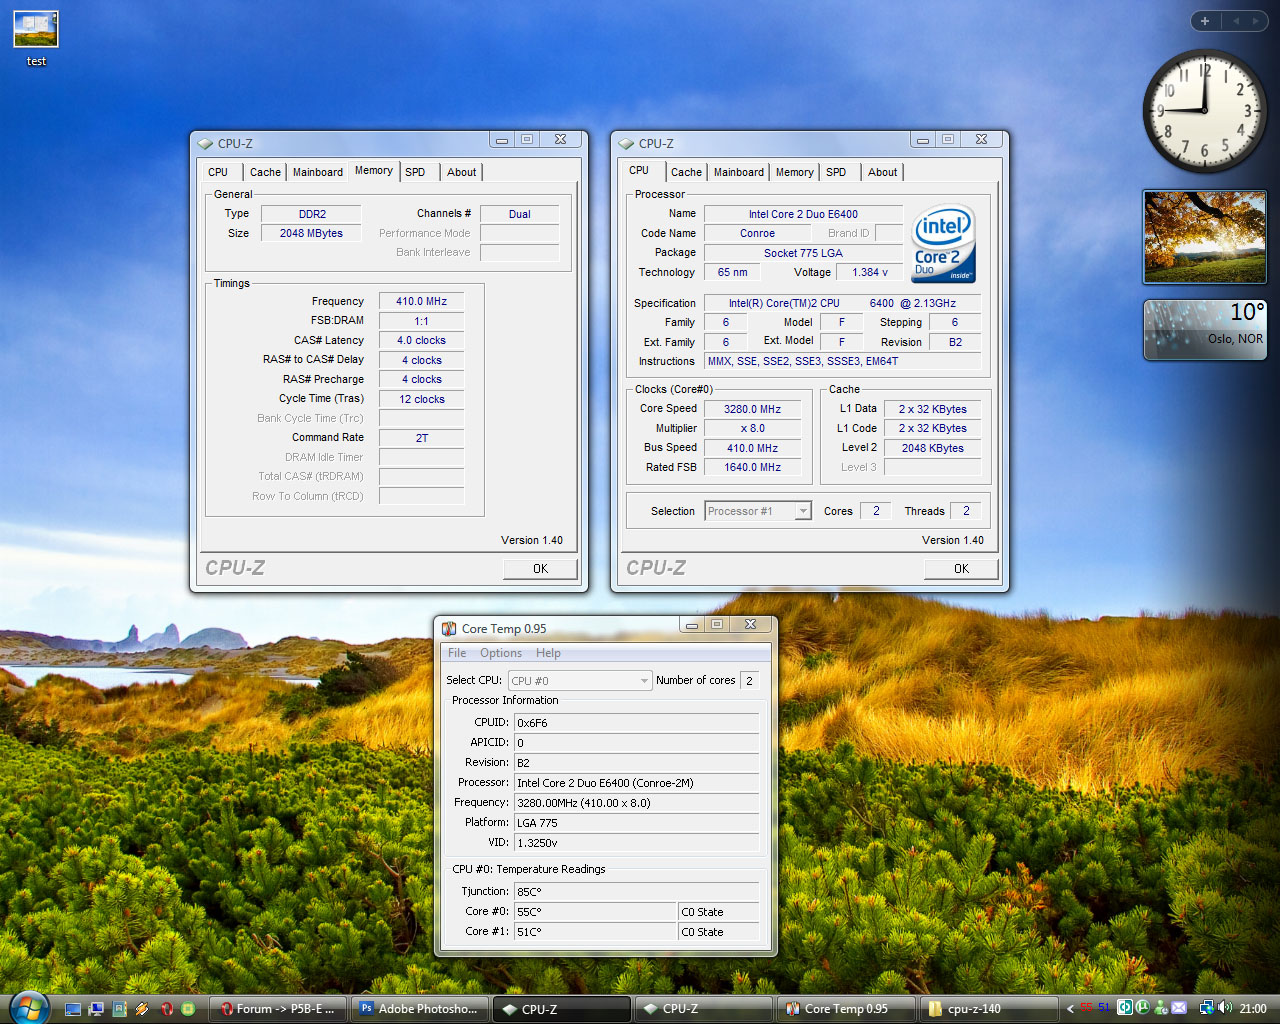Click Core Temp title bar icon
This screenshot has width=1280, height=1024.
click(x=449, y=628)
